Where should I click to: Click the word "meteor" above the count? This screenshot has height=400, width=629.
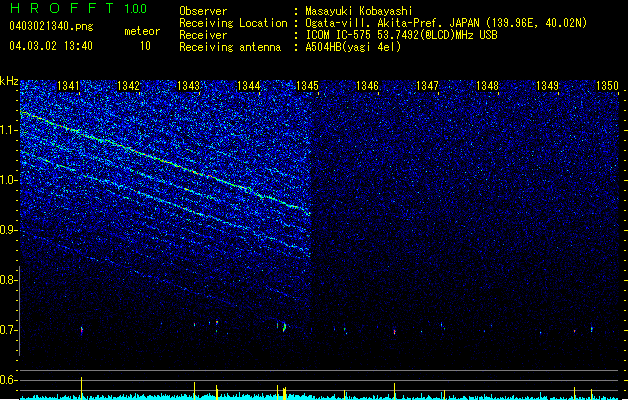(142, 31)
